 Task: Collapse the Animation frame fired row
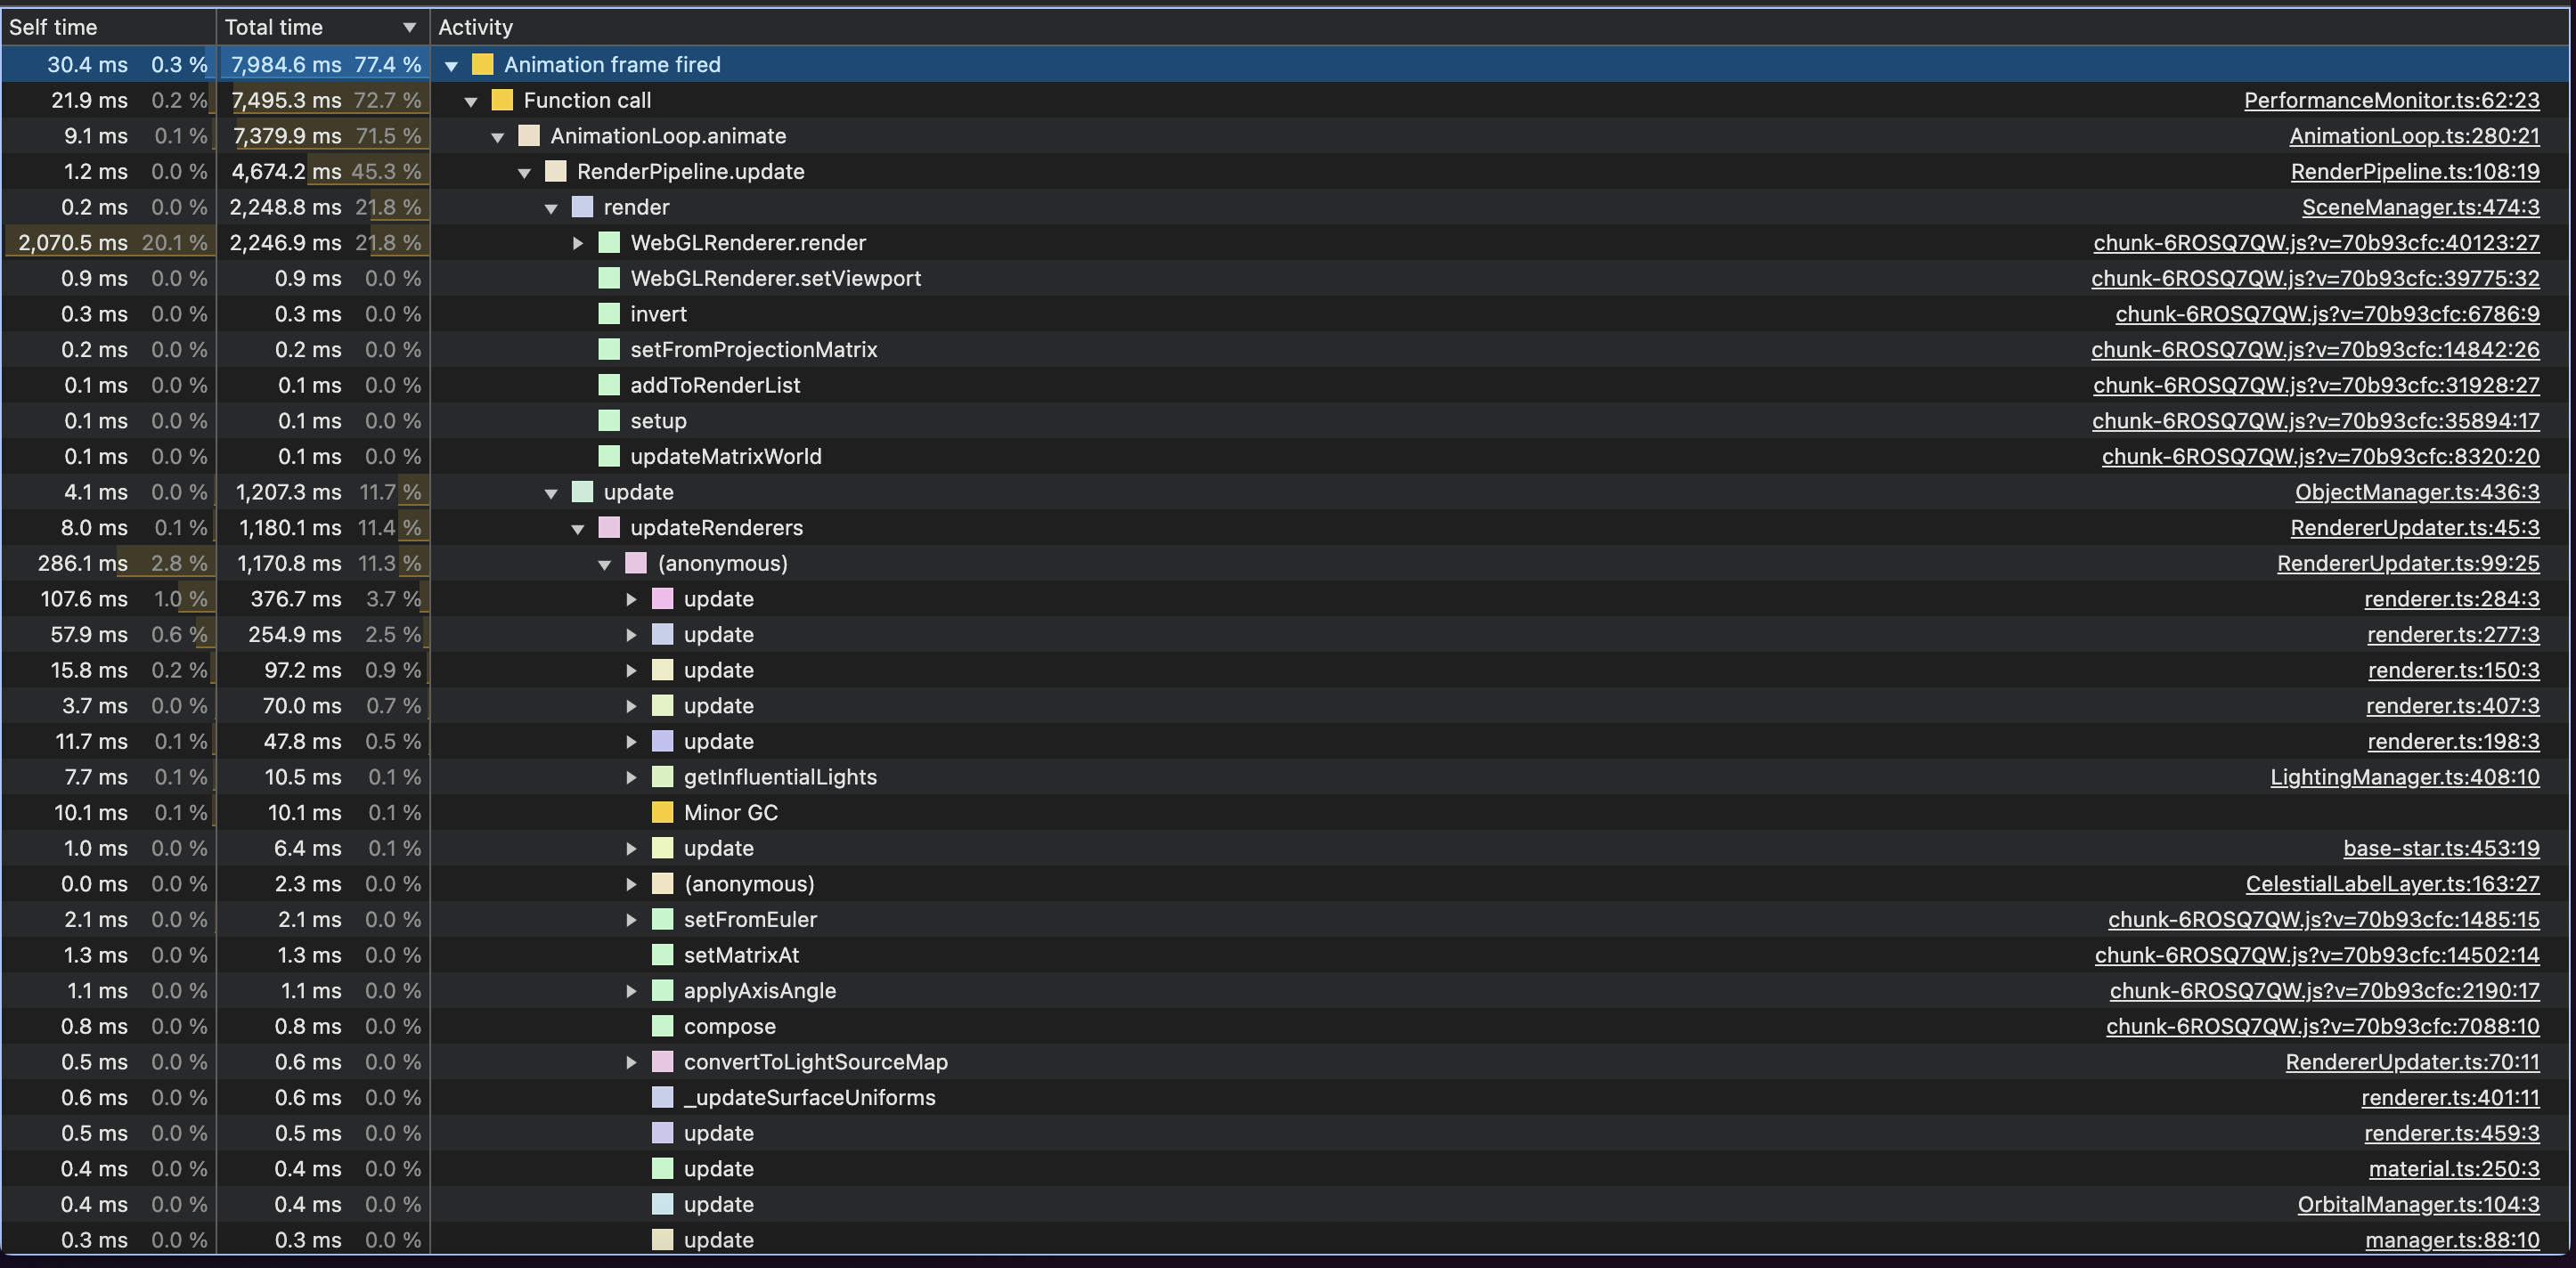(x=451, y=66)
